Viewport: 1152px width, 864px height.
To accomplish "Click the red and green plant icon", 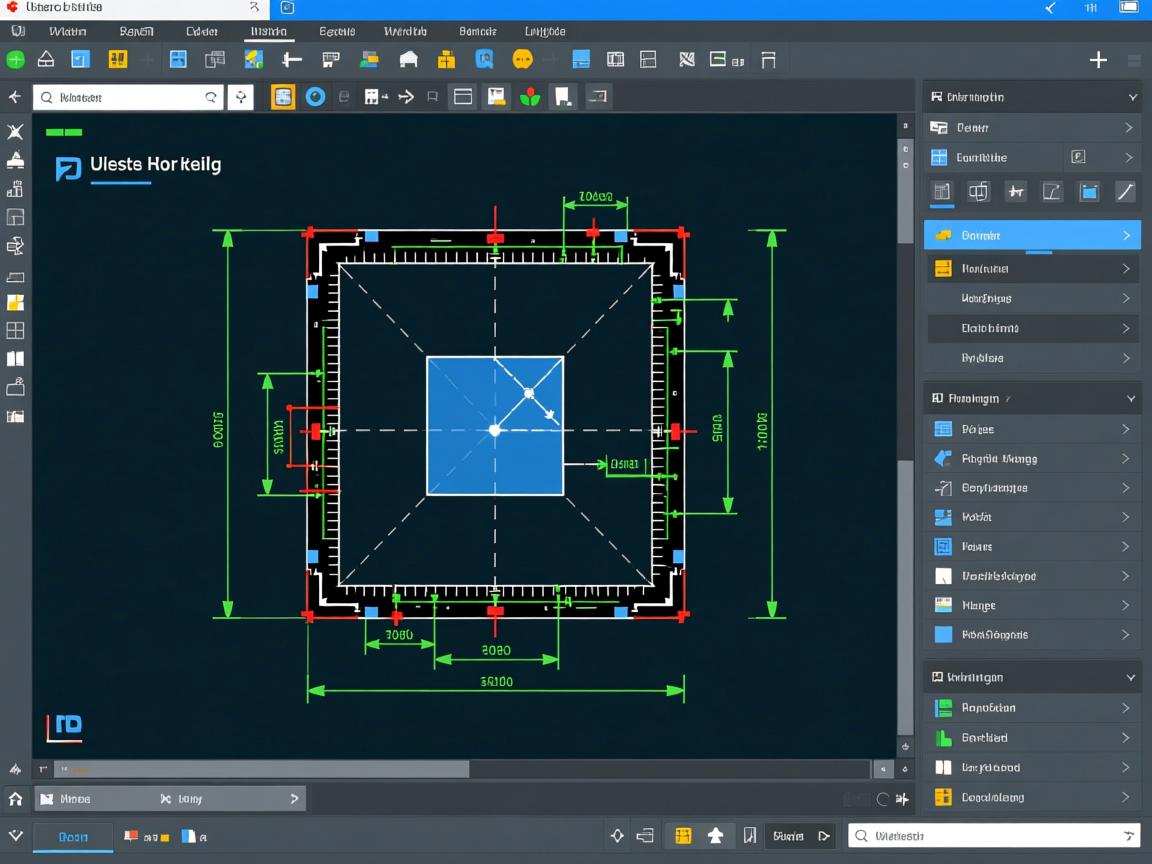I will pos(529,97).
